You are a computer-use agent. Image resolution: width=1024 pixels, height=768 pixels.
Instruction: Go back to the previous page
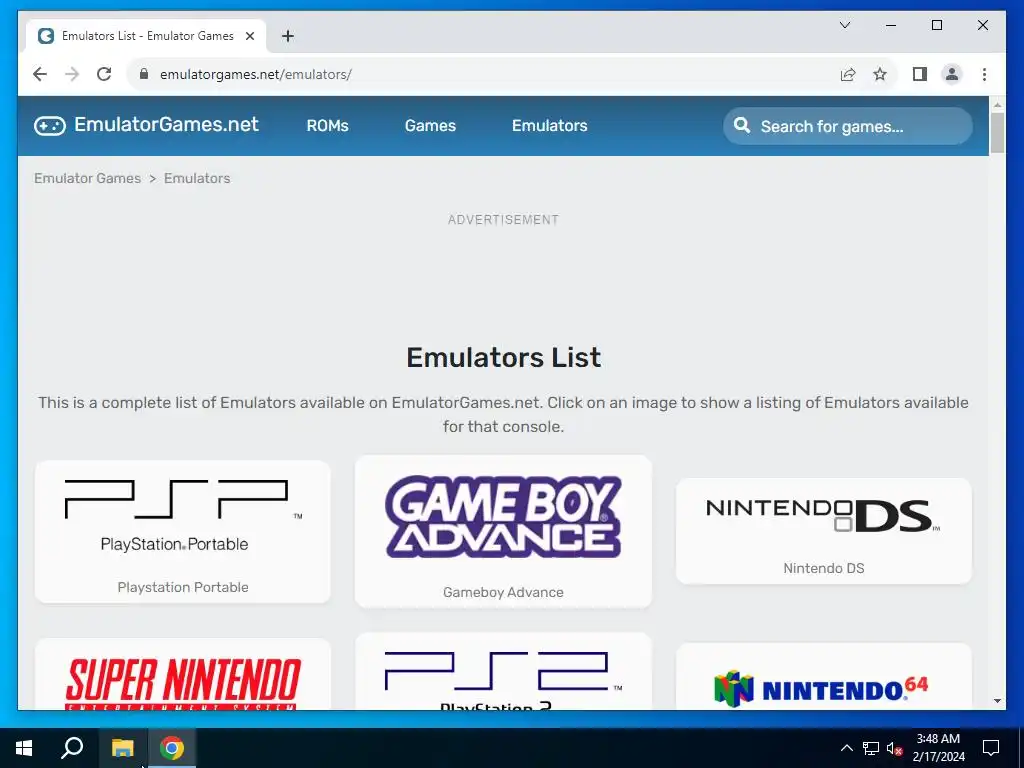point(40,74)
